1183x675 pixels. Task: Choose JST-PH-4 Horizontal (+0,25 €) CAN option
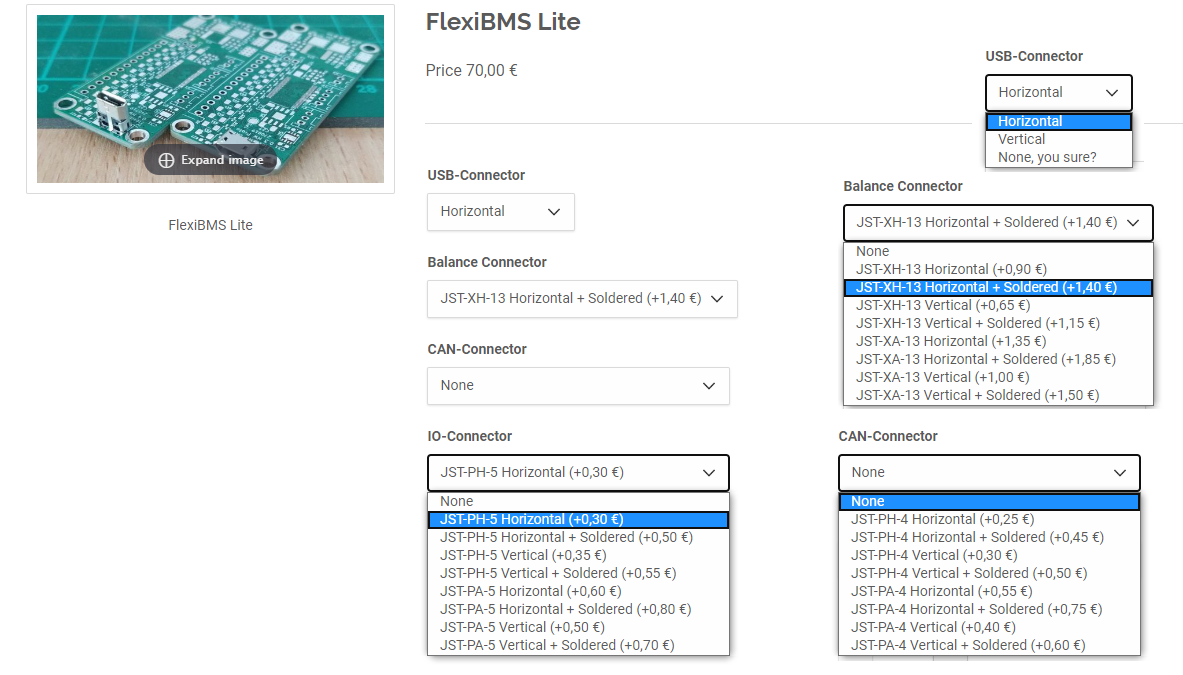coord(942,520)
